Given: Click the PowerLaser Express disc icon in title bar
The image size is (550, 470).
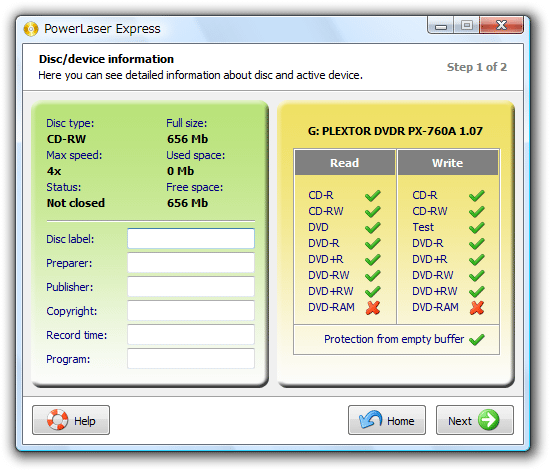Looking at the screenshot, I should [x=31, y=29].
